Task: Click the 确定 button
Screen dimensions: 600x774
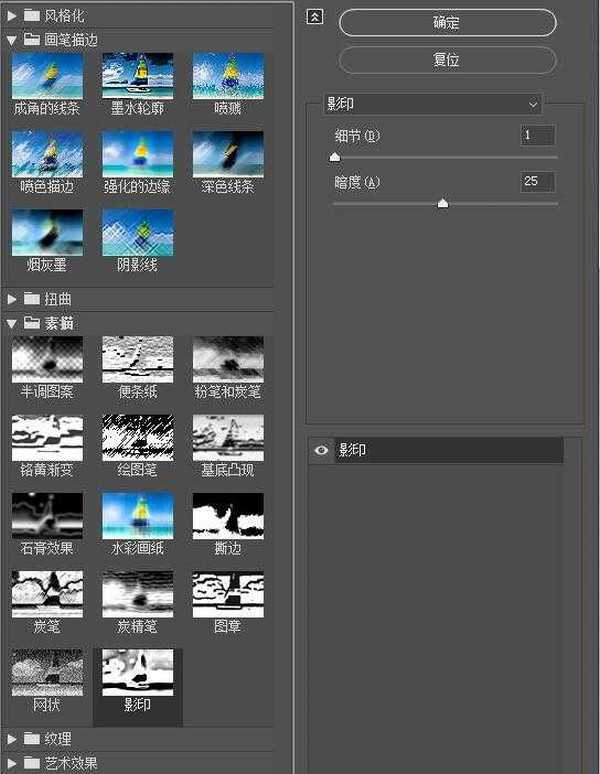Action: (x=447, y=22)
